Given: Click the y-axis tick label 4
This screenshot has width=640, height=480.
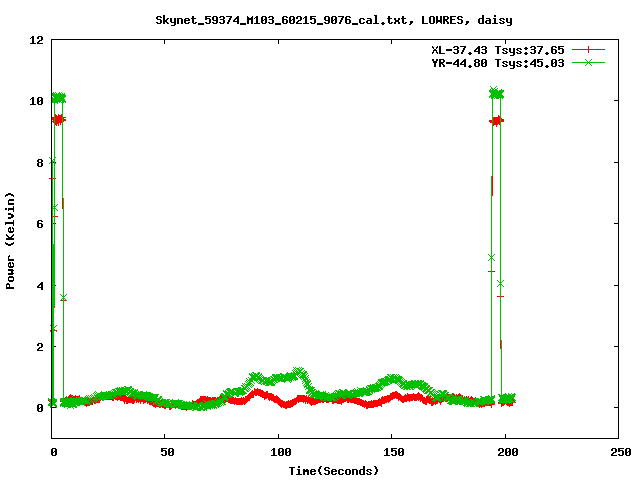Looking at the screenshot, I should [x=40, y=286].
